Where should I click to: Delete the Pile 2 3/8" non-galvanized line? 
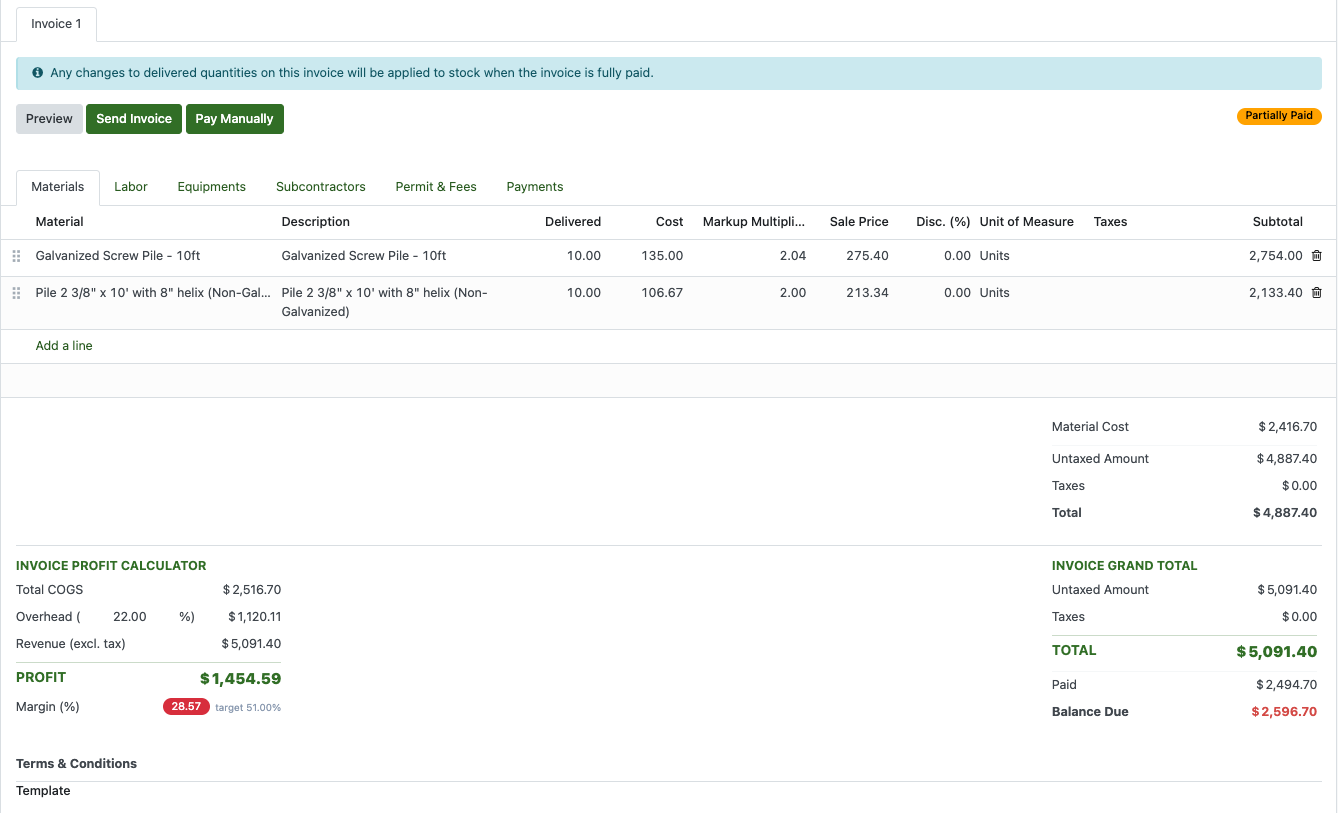pyautogui.click(x=1316, y=293)
